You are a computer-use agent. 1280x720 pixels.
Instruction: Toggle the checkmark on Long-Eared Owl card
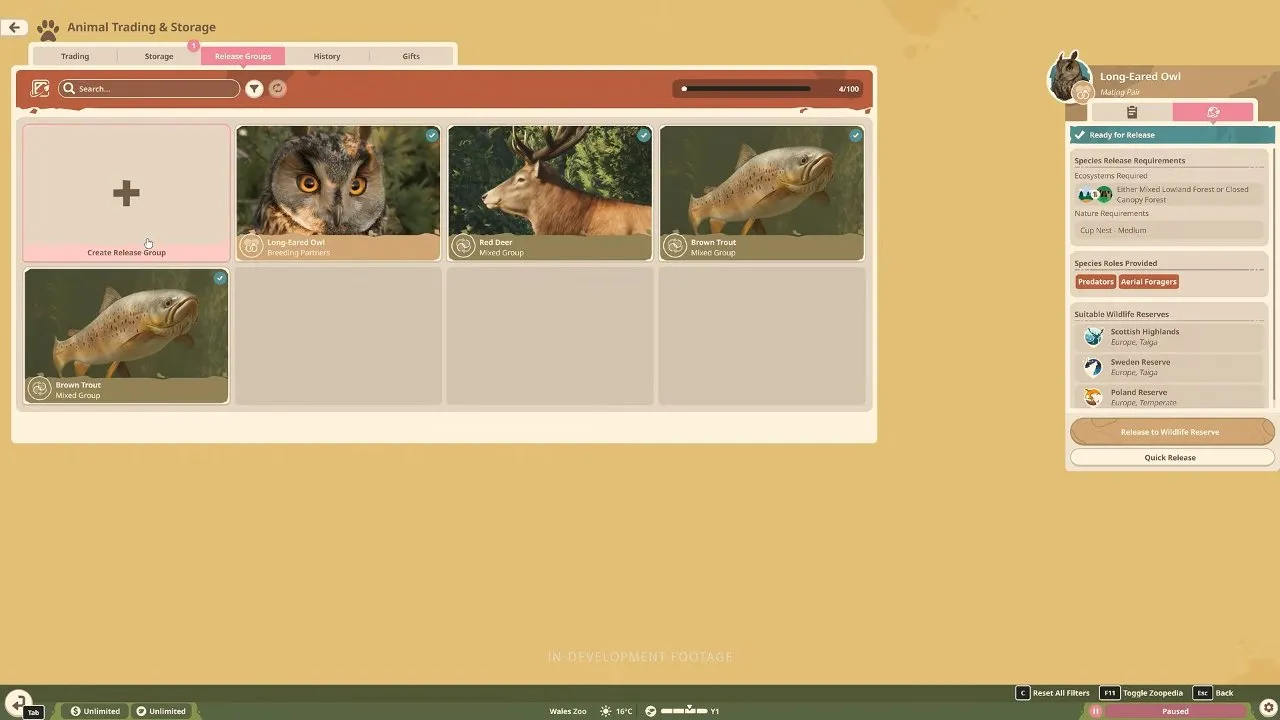point(432,135)
